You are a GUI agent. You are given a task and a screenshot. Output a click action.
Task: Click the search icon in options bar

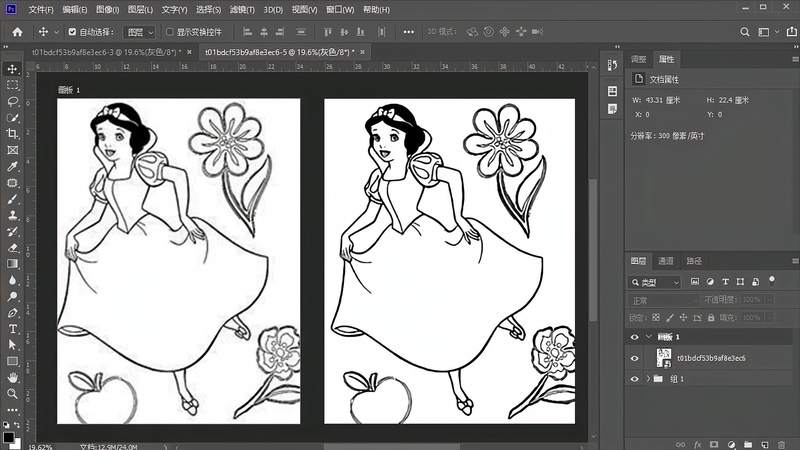pos(745,32)
